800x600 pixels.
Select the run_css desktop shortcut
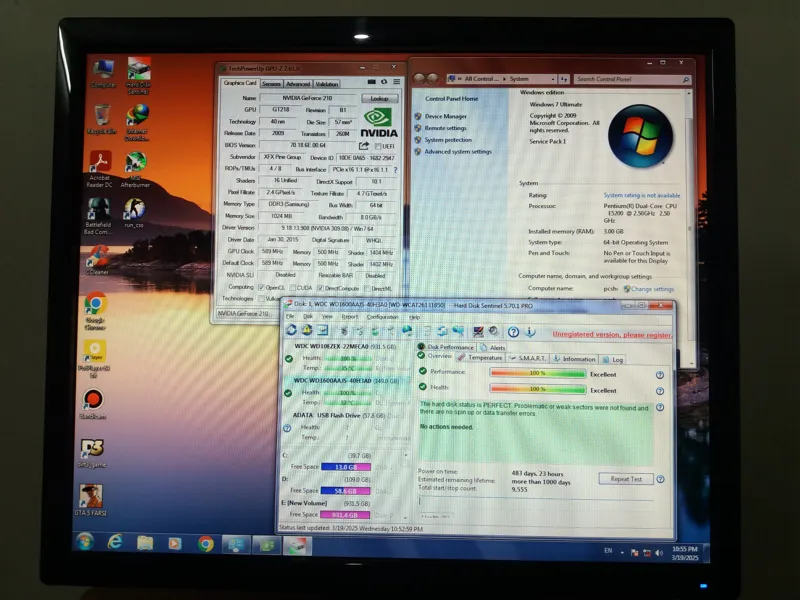[134, 213]
